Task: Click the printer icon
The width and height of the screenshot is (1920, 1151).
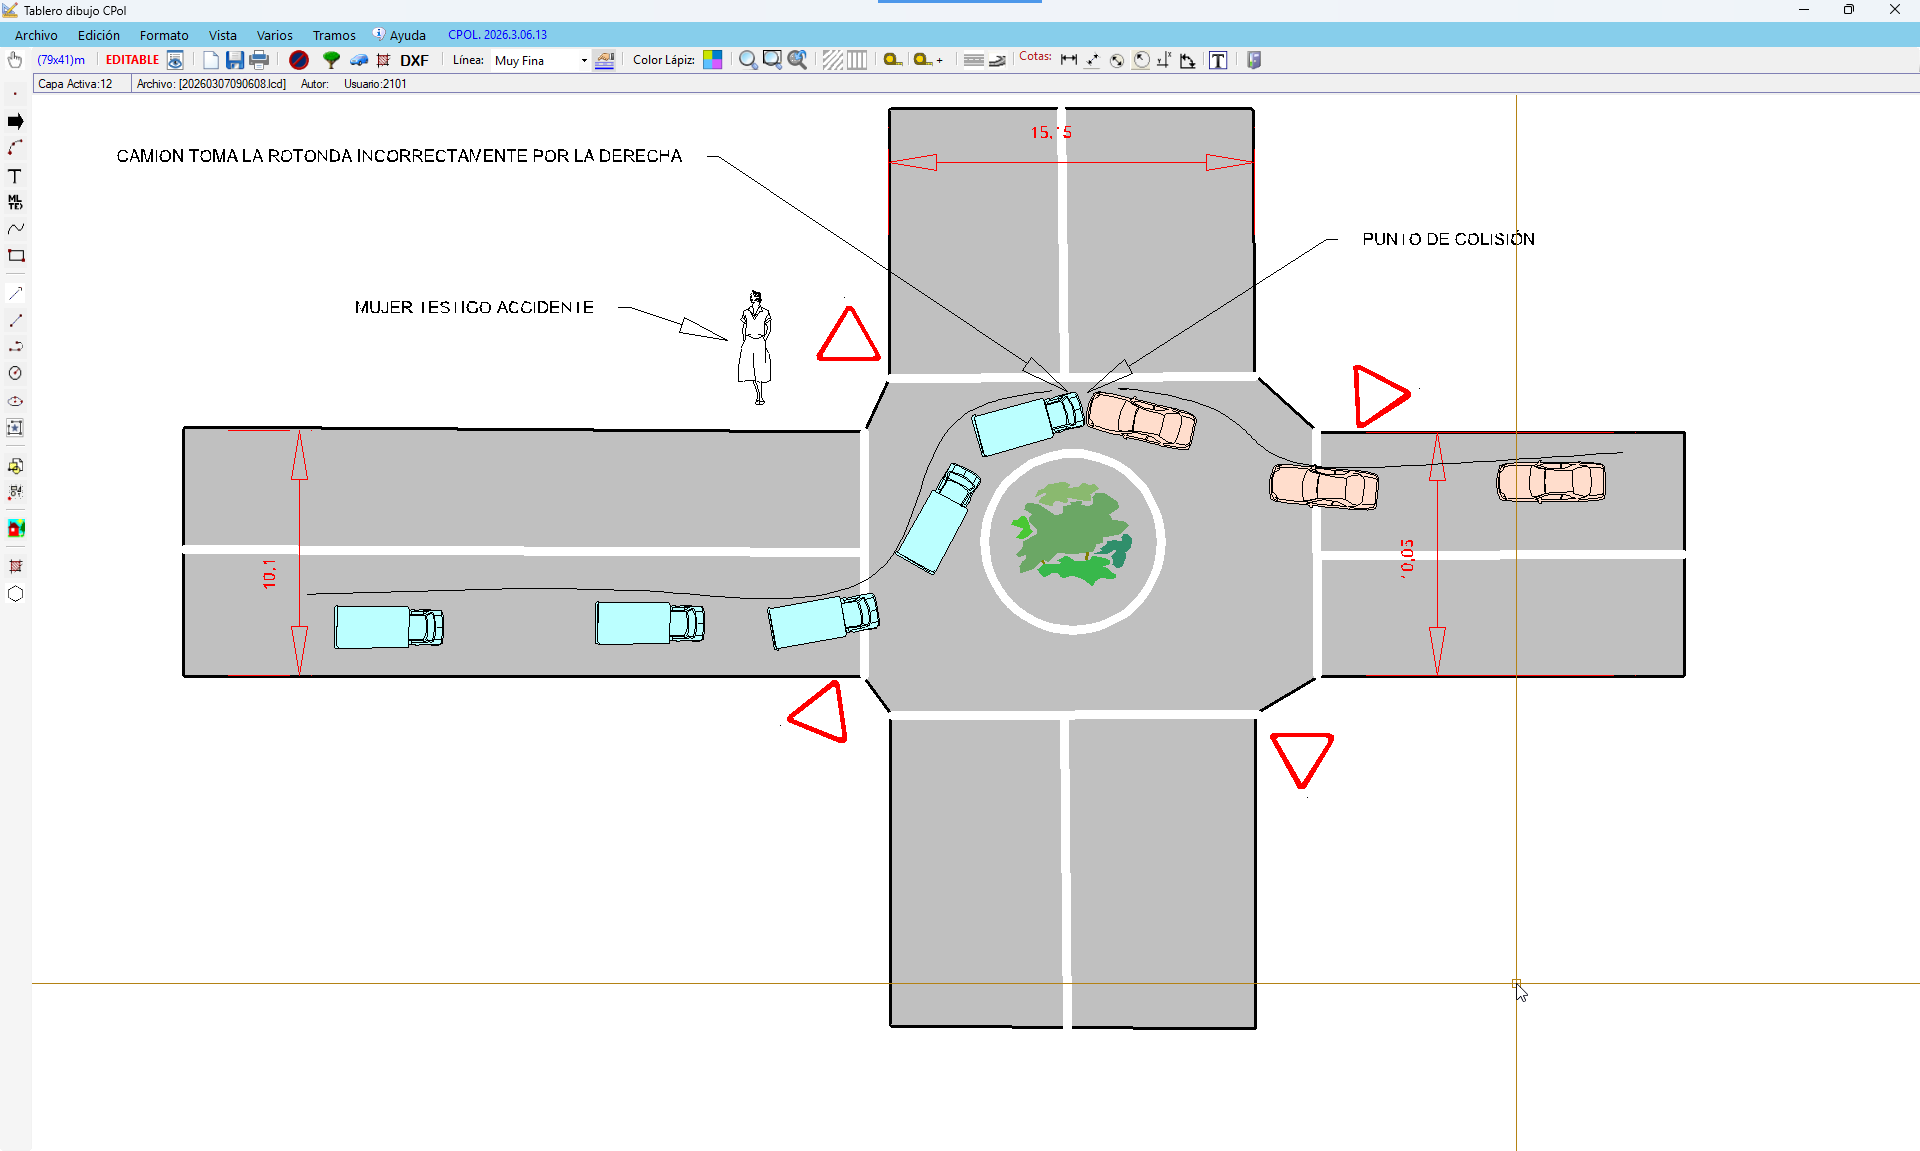Action: pyautogui.click(x=259, y=60)
